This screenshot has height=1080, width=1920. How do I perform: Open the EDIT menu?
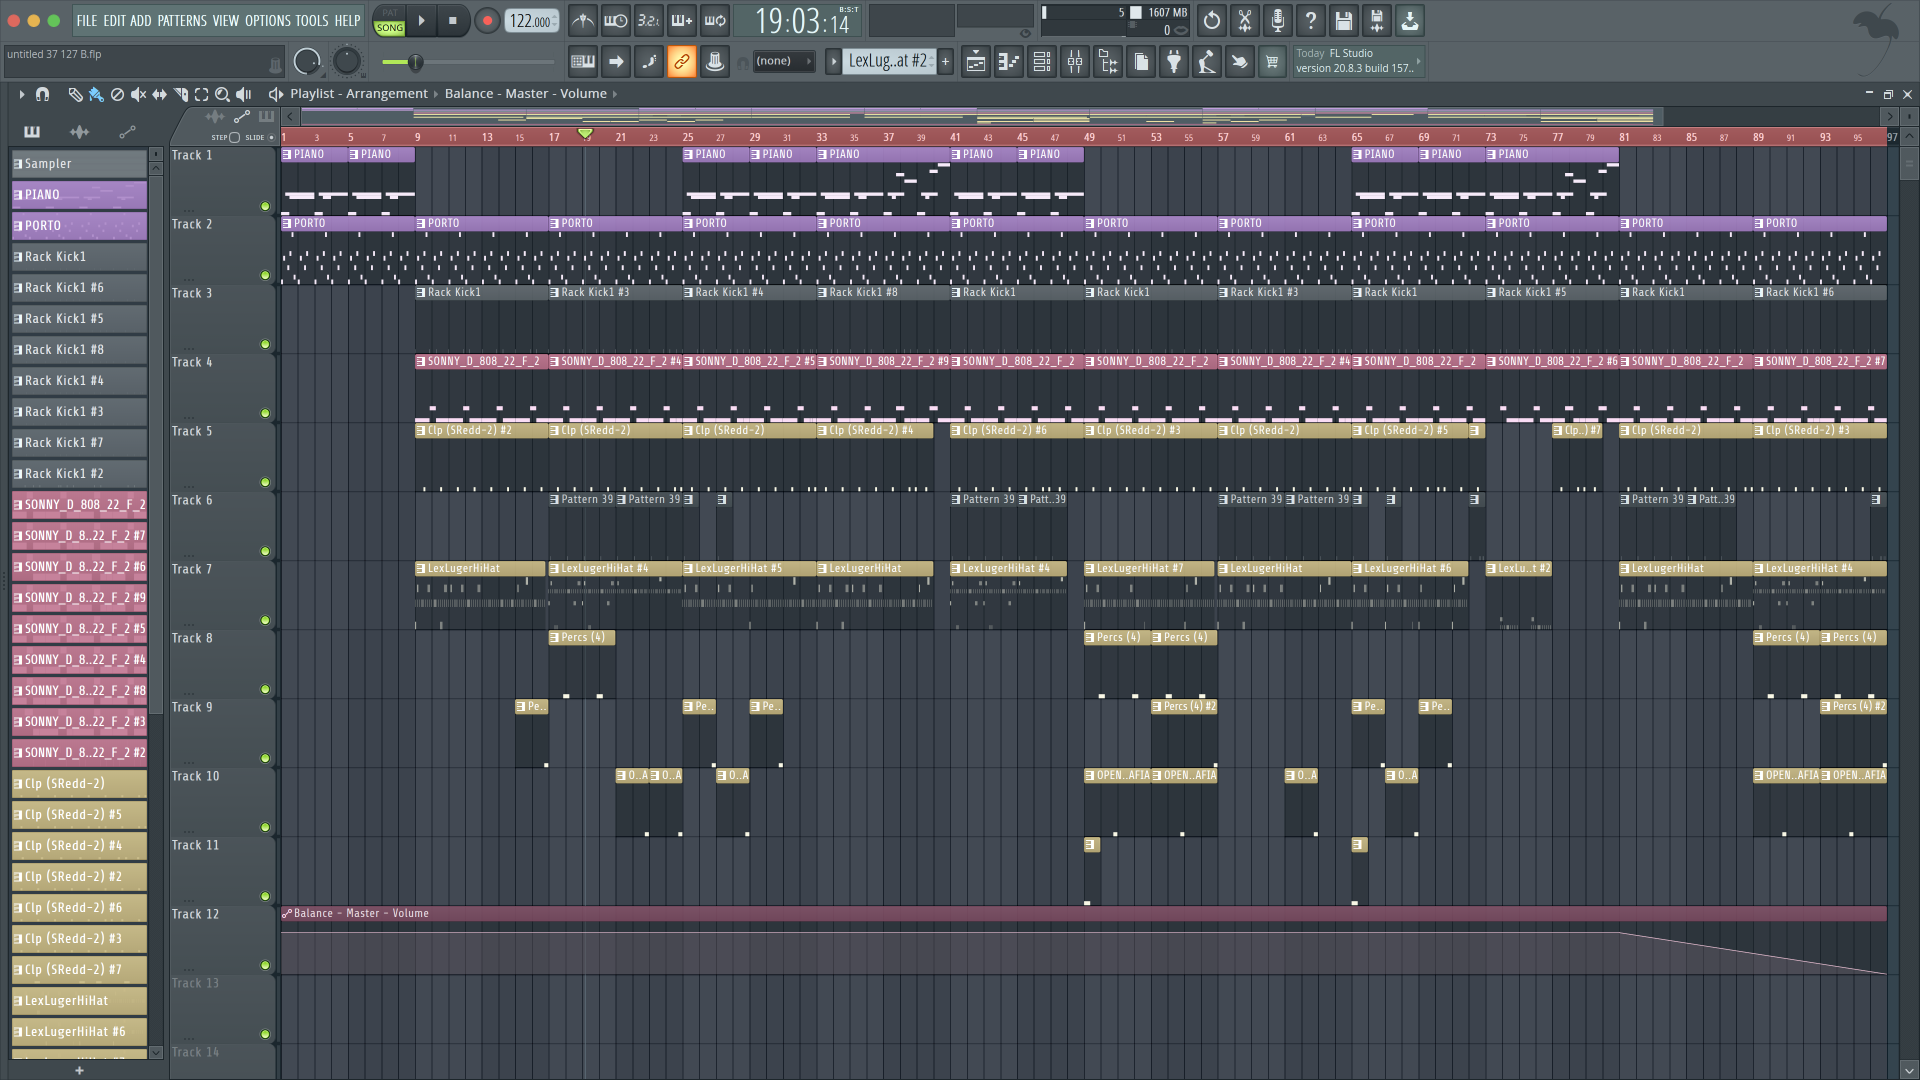(114, 20)
